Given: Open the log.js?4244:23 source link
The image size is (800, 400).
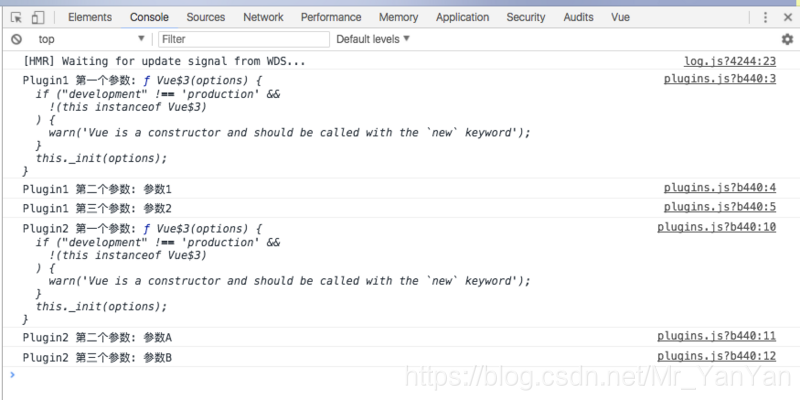Looking at the screenshot, I should click(x=729, y=61).
